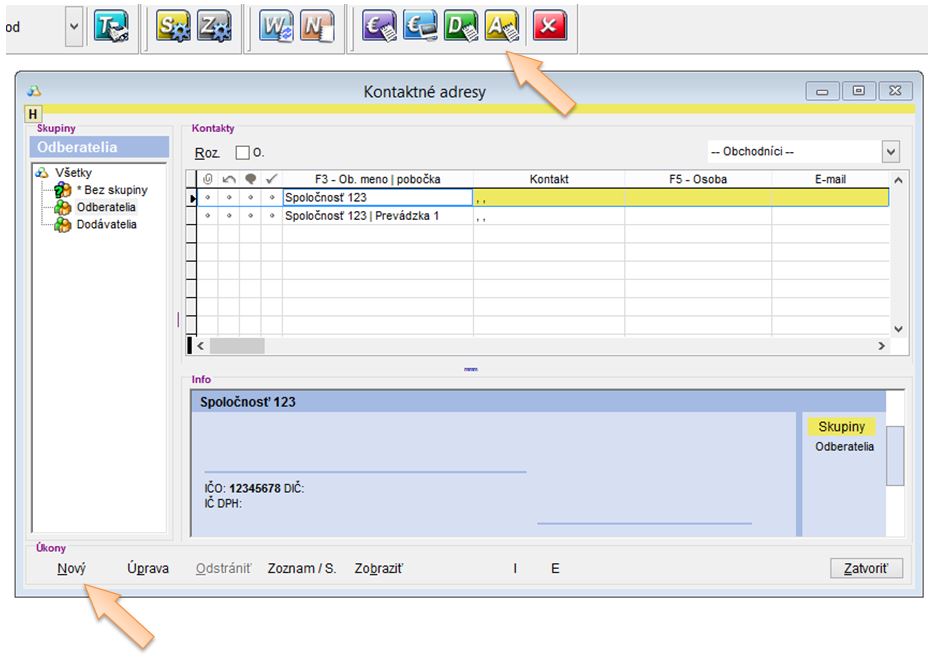The height and width of the screenshot is (663, 934).
Task: Click the teal 'T' print toolbar icon
Action: point(111,27)
